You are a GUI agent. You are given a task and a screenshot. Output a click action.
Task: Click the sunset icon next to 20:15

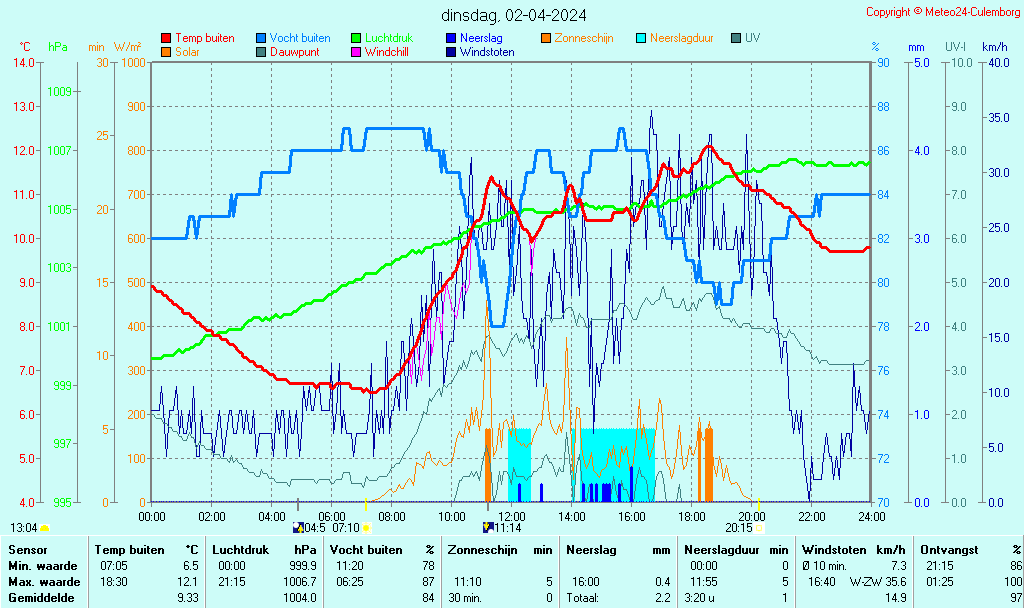coord(759,527)
